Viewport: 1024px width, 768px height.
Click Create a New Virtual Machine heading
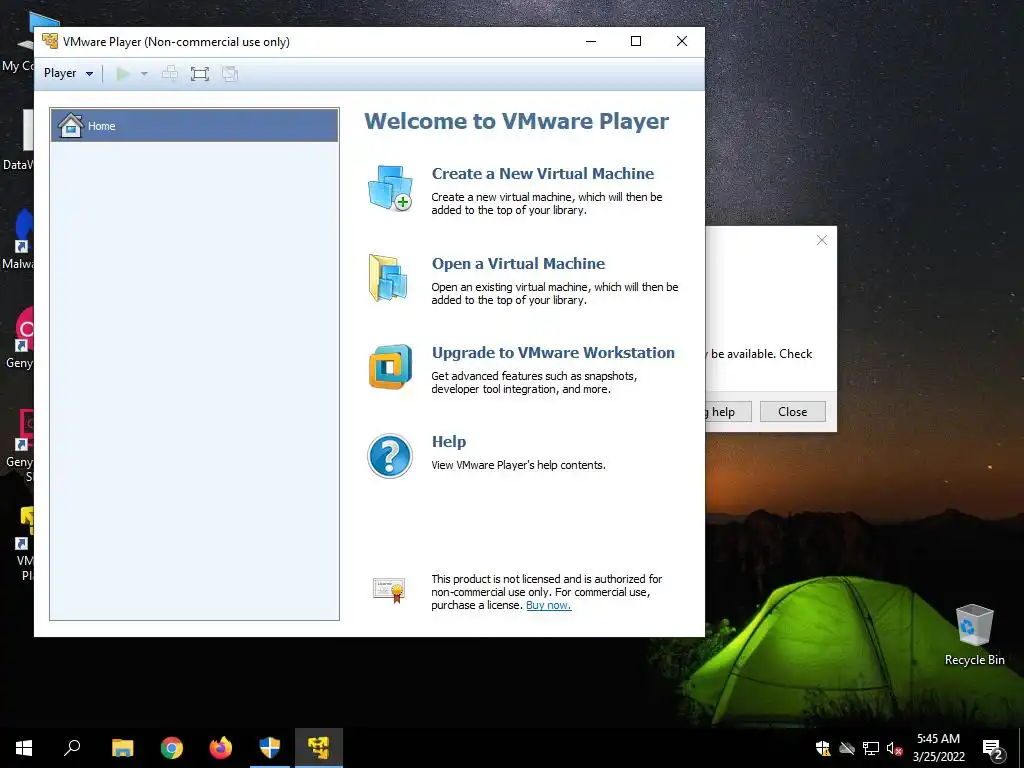coord(543,174)
